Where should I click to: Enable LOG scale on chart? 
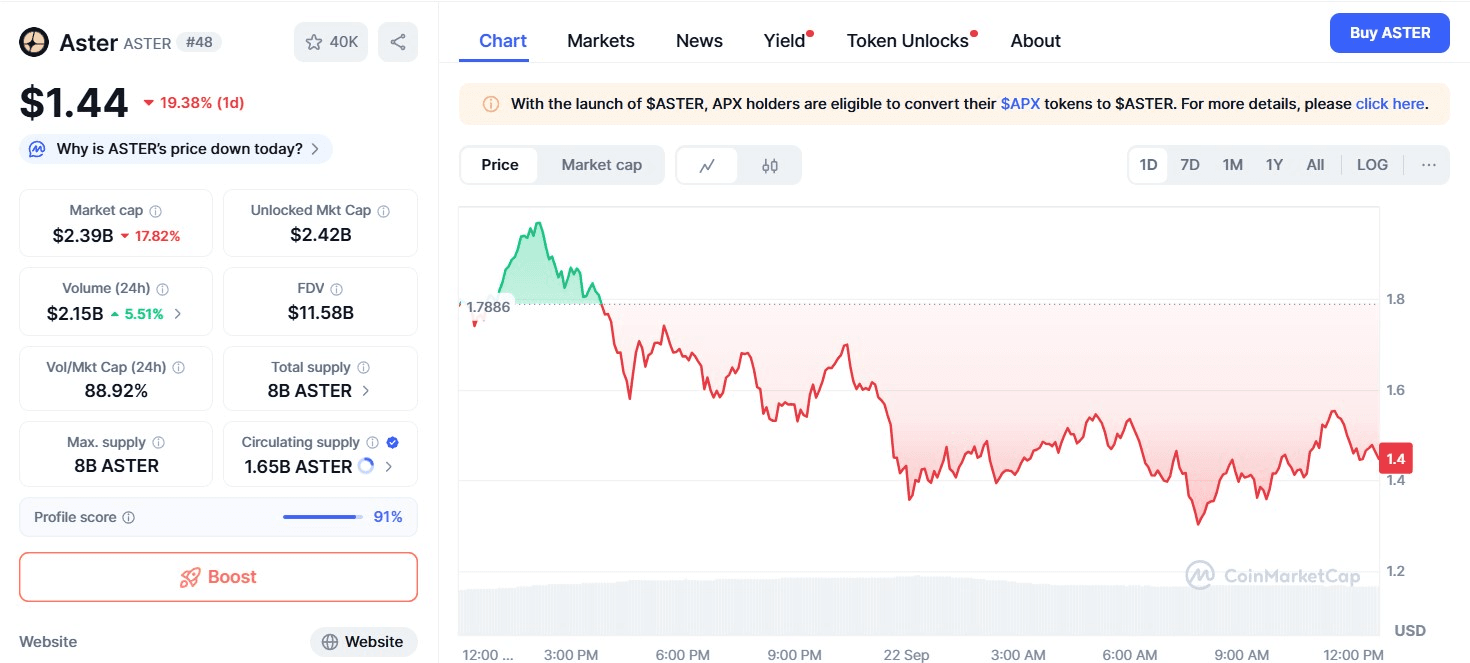click(1372, 165)
